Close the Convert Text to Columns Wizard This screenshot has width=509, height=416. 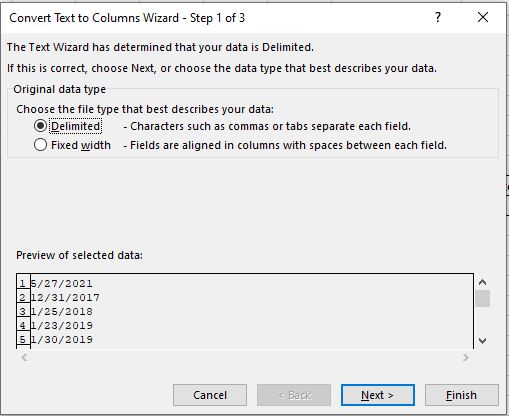[x=483, y=17]
